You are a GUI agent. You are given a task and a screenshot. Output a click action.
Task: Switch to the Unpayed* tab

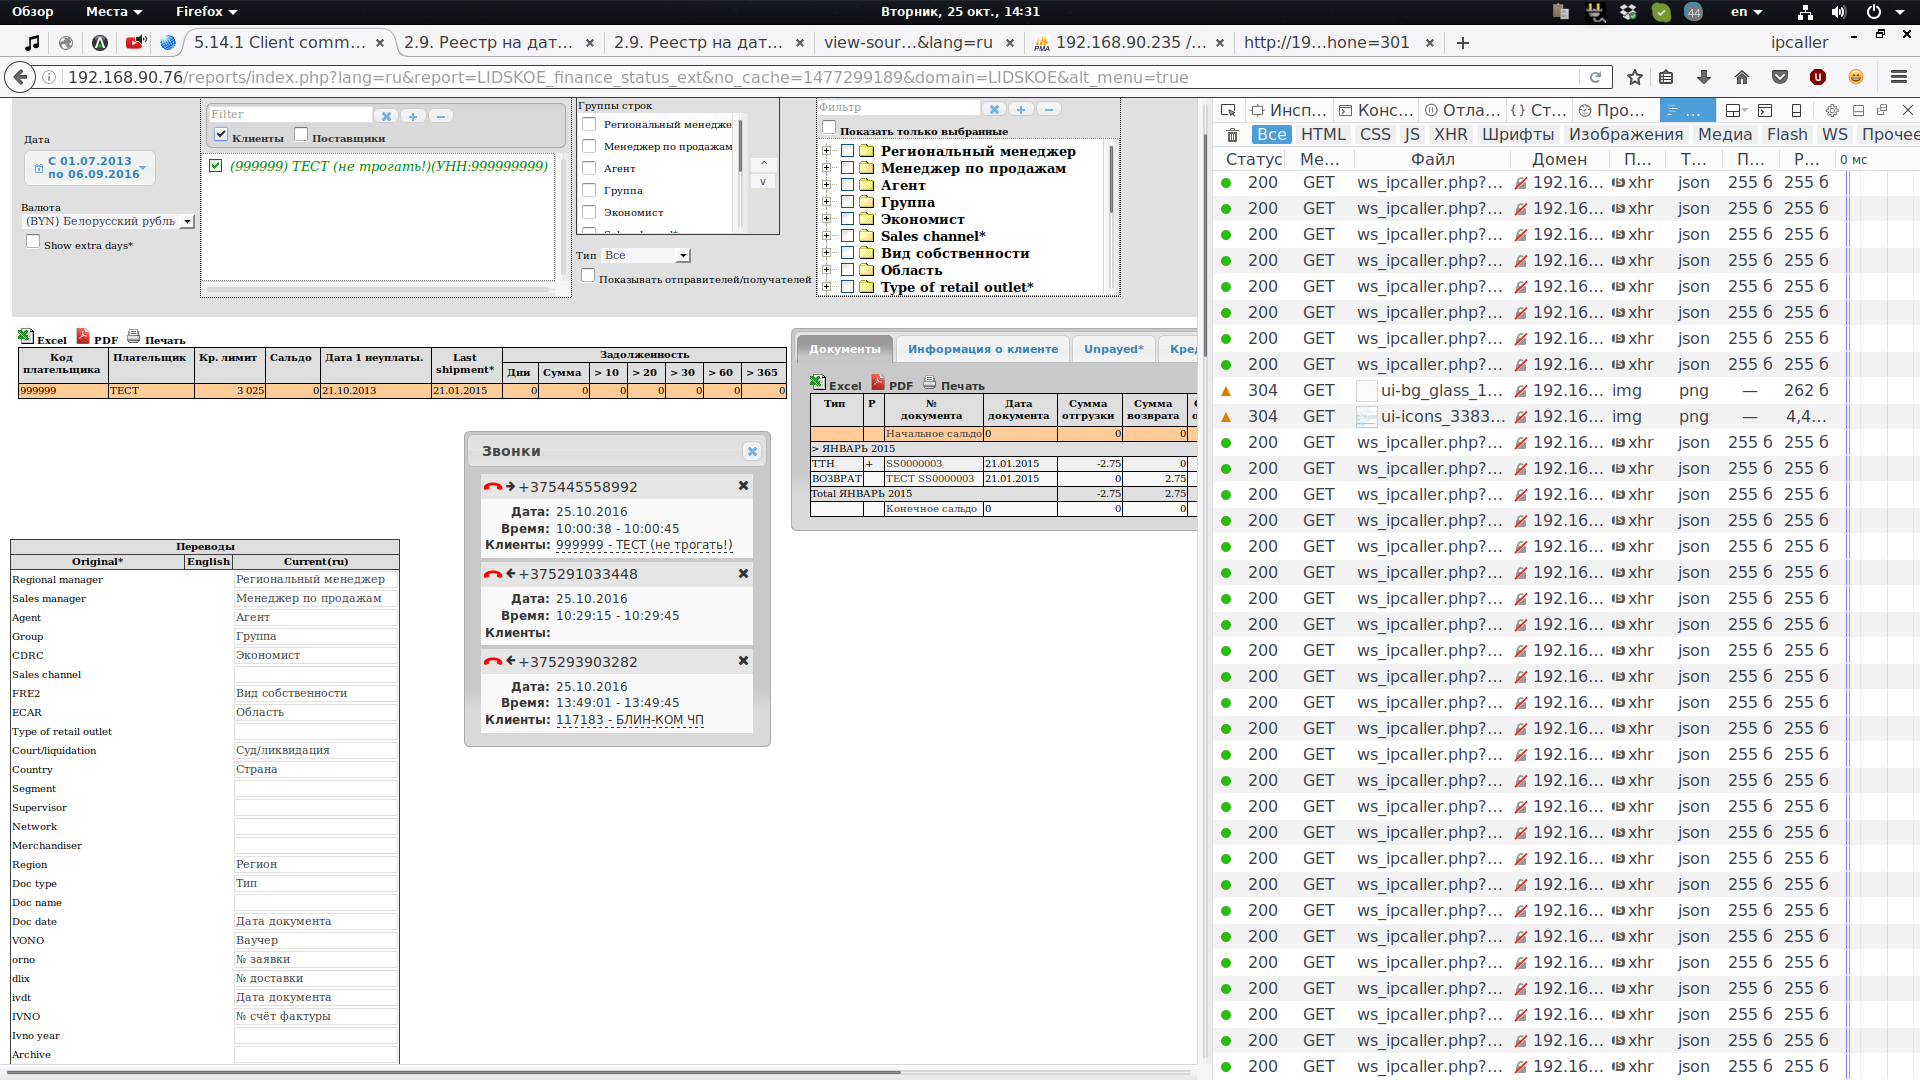1113,349
